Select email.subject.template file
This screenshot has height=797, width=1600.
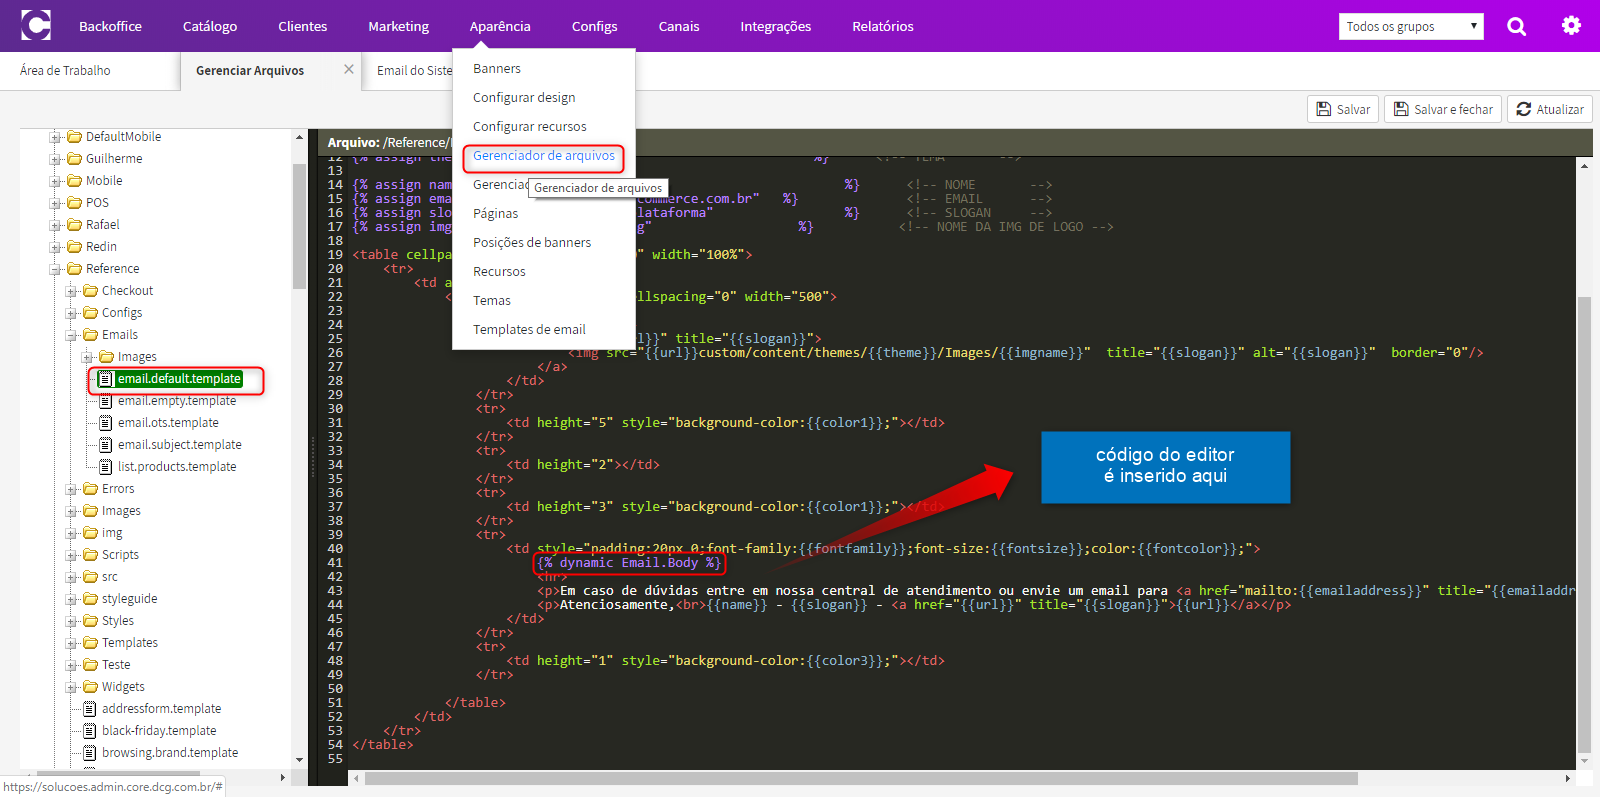[x=180, y=445]
